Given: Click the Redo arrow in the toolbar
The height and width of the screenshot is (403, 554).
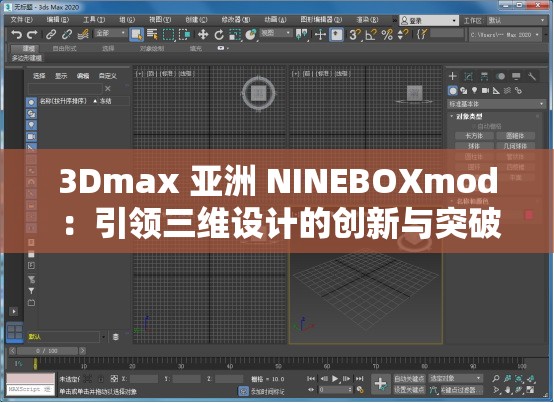Looking at the screenshot, I should pyautogui.click(x=32, y=34).
